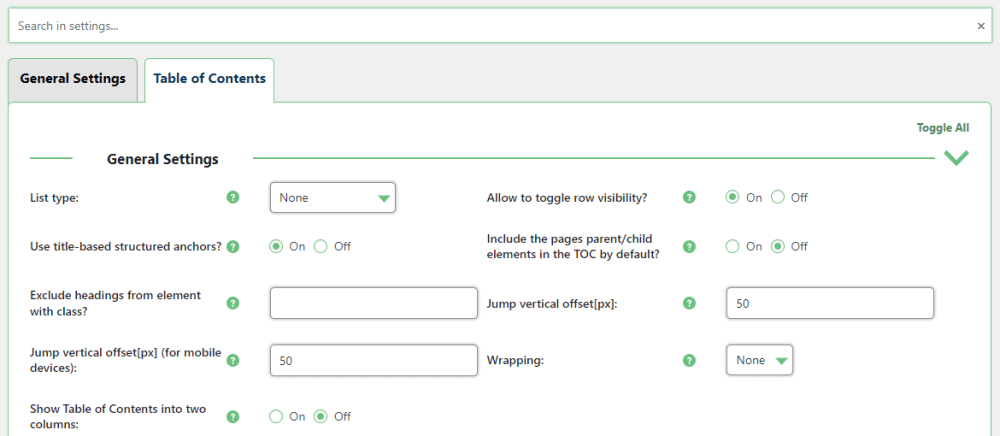Click the Toggle All link

tap(943, 128)
